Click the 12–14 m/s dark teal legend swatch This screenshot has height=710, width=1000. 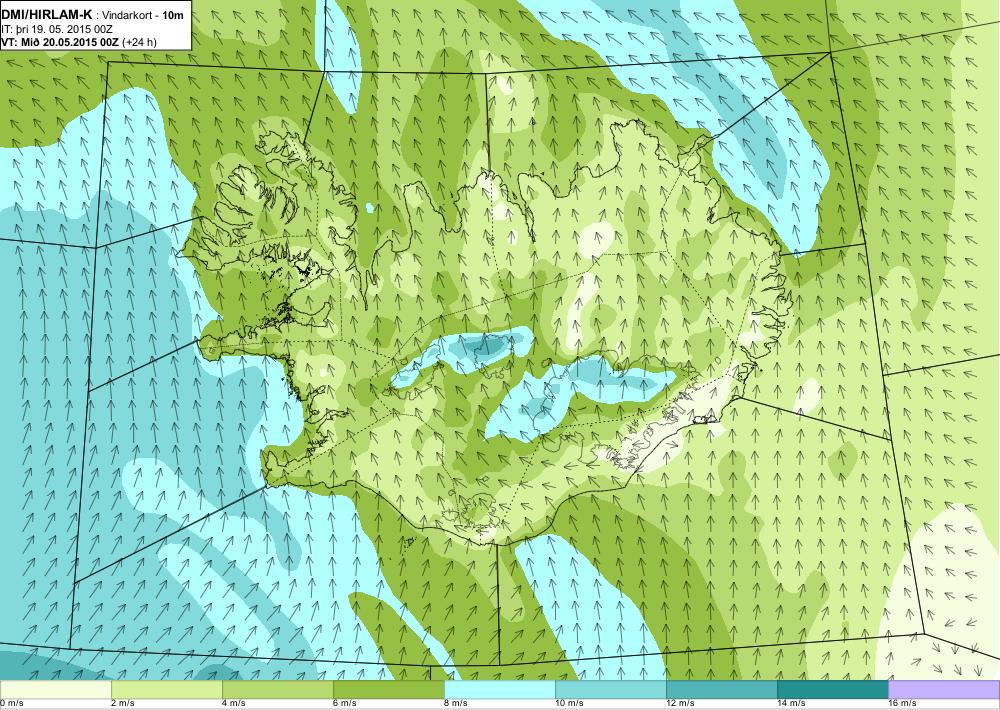pos(721,689)
